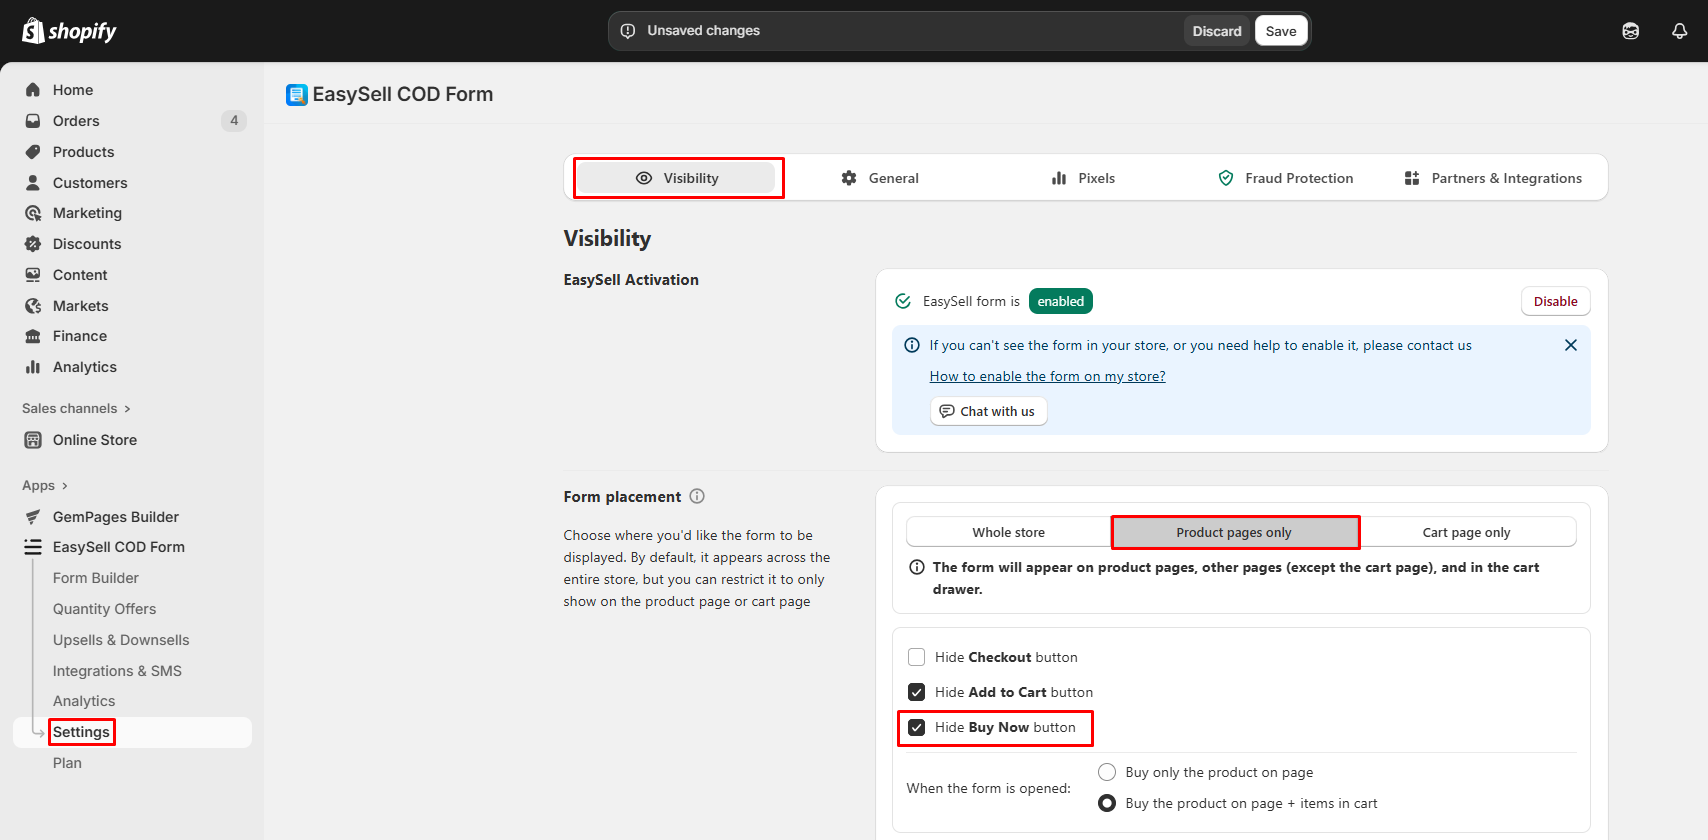Open the GemPages Builder app
The height and width of the screenshot is (840, 1708).
click(115, 517)
